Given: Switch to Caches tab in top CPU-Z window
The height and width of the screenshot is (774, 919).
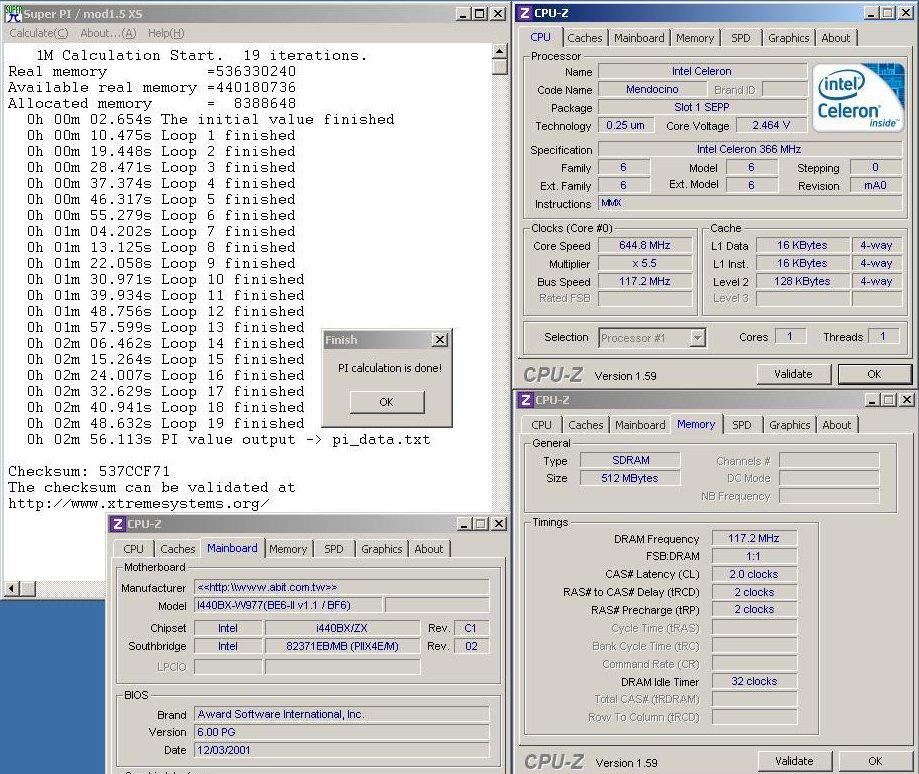Looking at the screenshot, I should click(585, 38).
